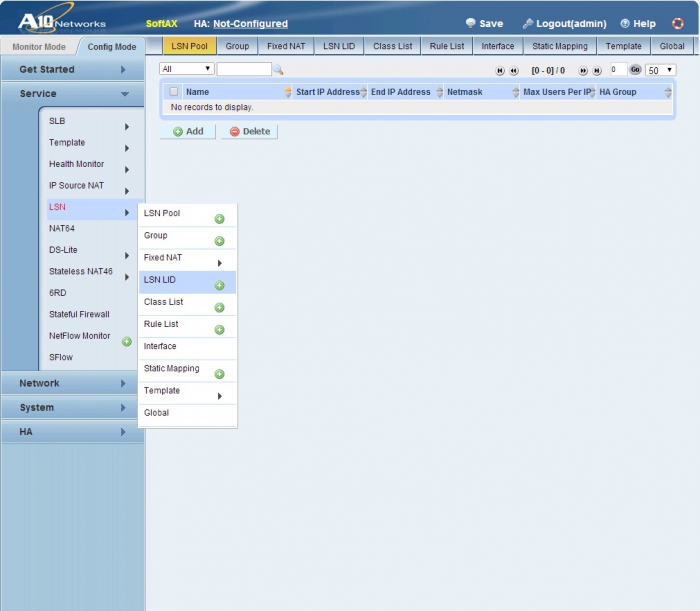Open the Static Mapping tab
Viewport: 700px width, 611px height.
tap(560, 46)
